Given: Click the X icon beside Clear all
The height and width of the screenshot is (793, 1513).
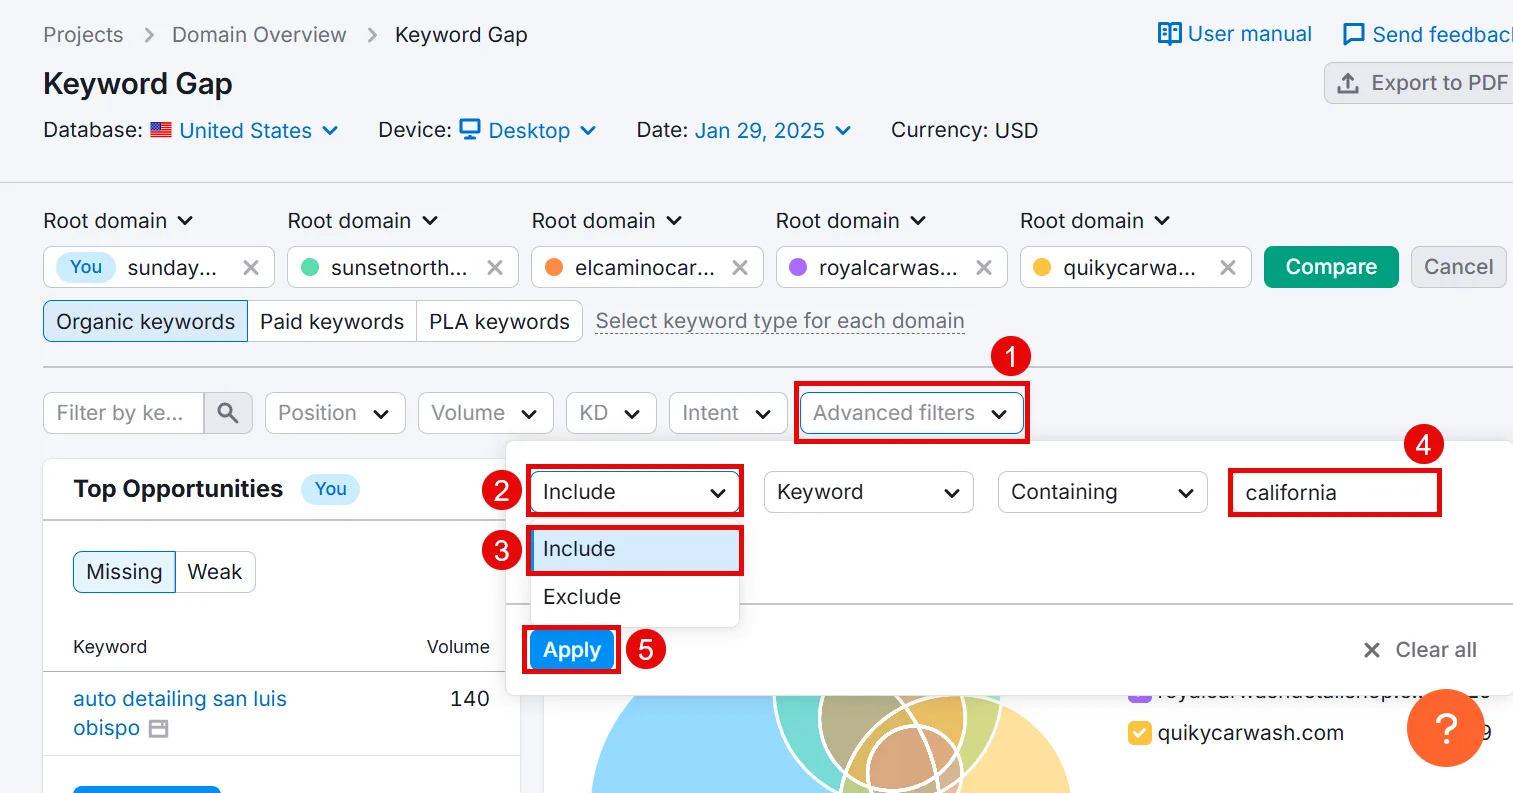Looking at the screenshot, I should [x=1372, y=650].
